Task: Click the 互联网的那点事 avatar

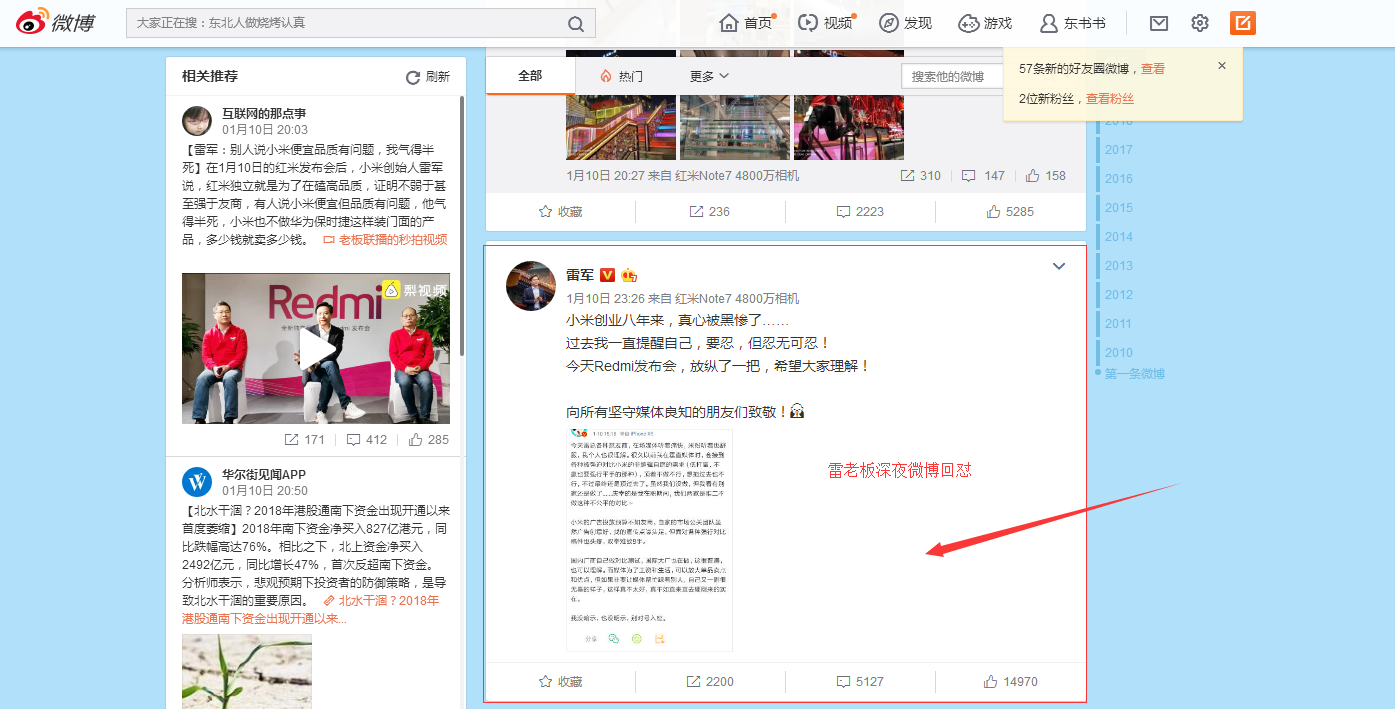Action: pyautogui.click(x=197, y=121)
